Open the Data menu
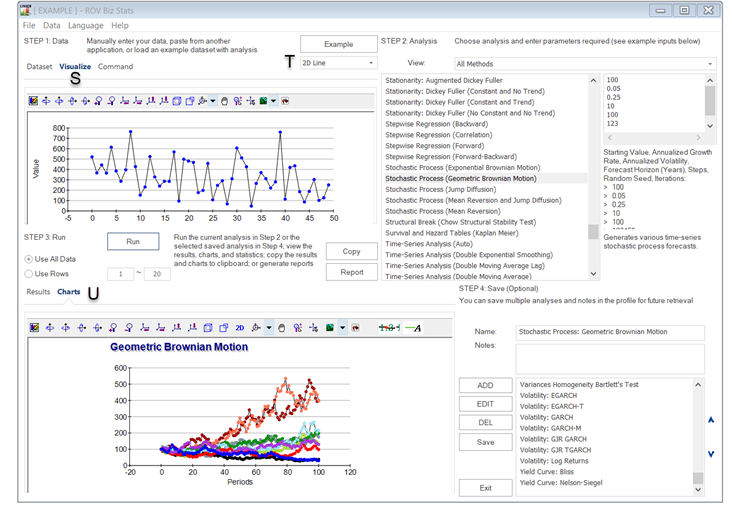The width and height of the screenshot is (732, 512). coord(51,25)
